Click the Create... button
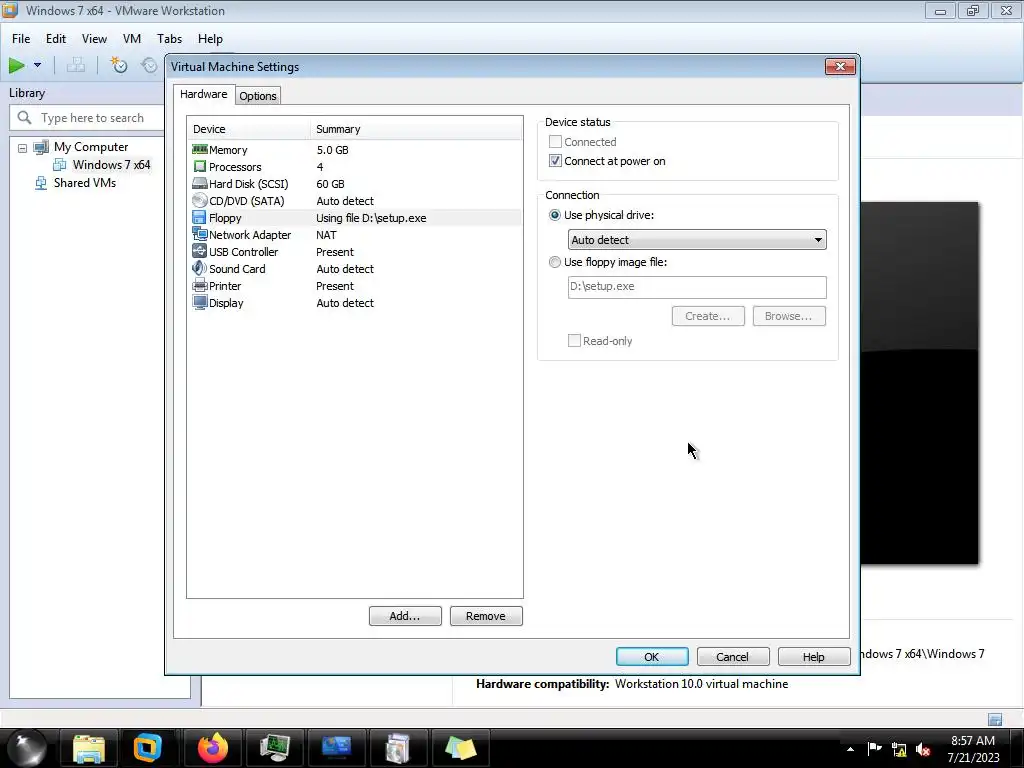 coord(708,316)
